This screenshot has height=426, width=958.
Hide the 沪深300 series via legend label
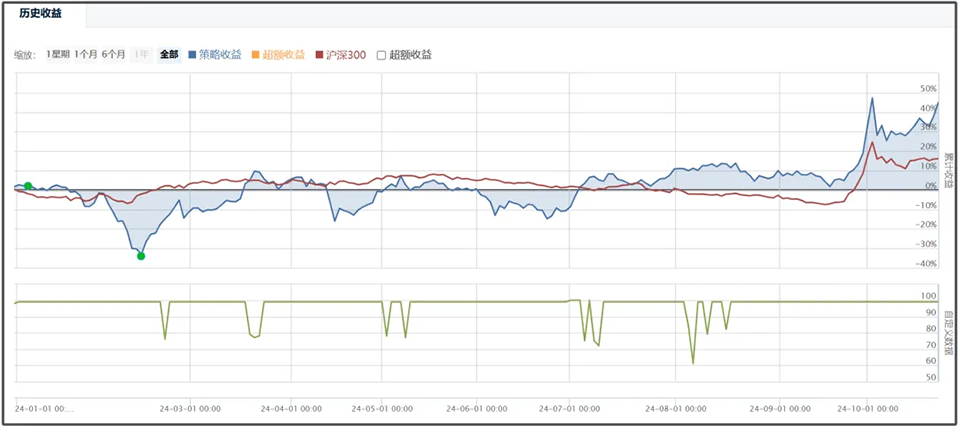[x=346, y=55]
